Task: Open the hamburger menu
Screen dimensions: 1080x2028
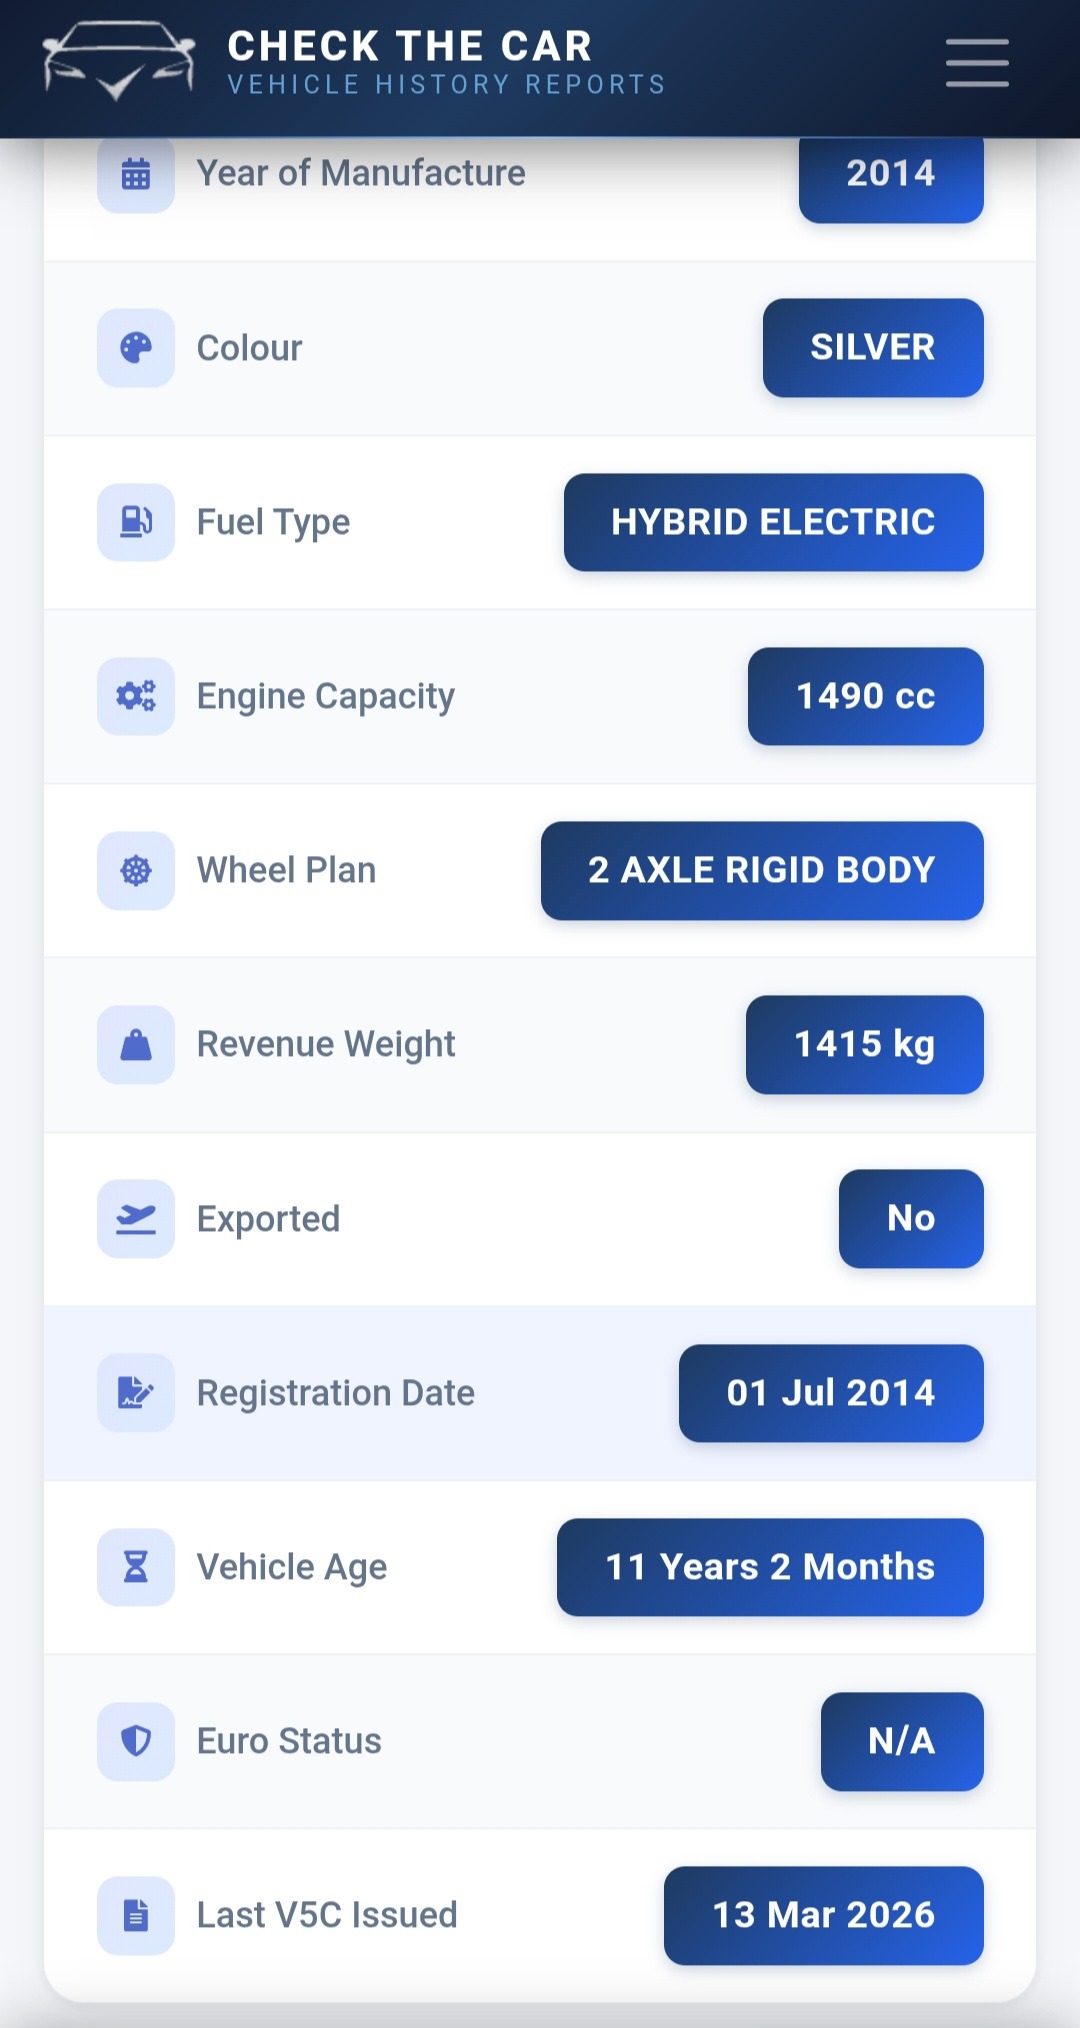Action: 977,63
